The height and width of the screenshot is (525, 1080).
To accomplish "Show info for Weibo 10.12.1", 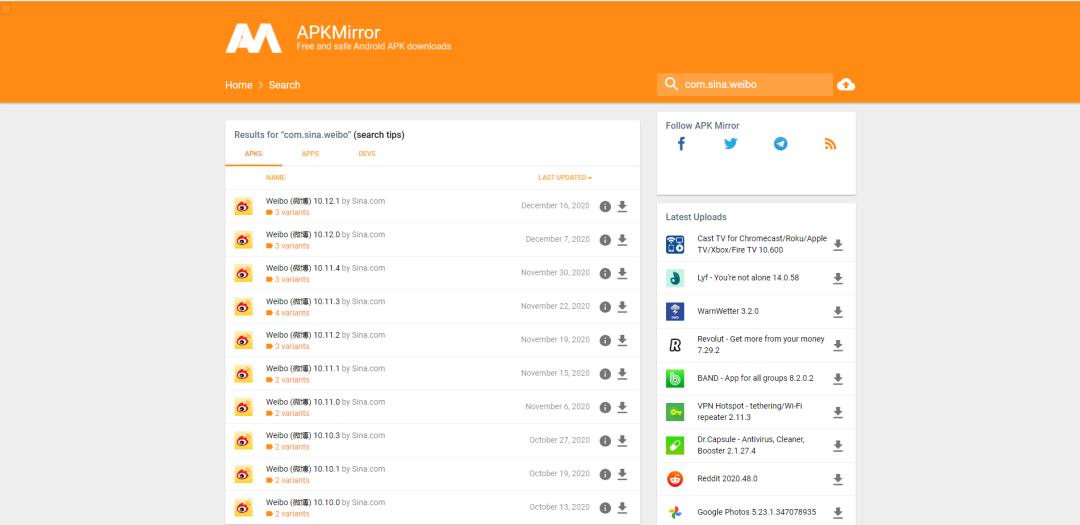I will [x=605, y=207].
